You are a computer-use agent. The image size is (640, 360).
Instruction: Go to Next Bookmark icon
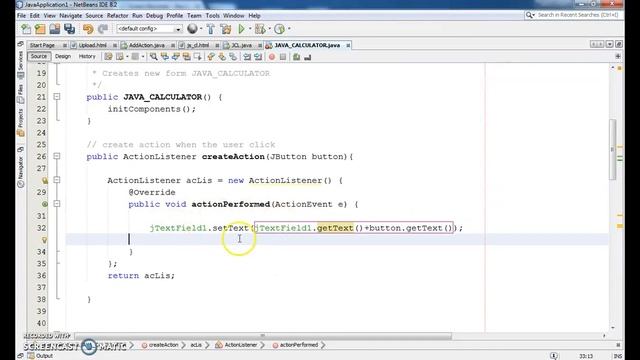pyautogui.click(x=222, y=57)
